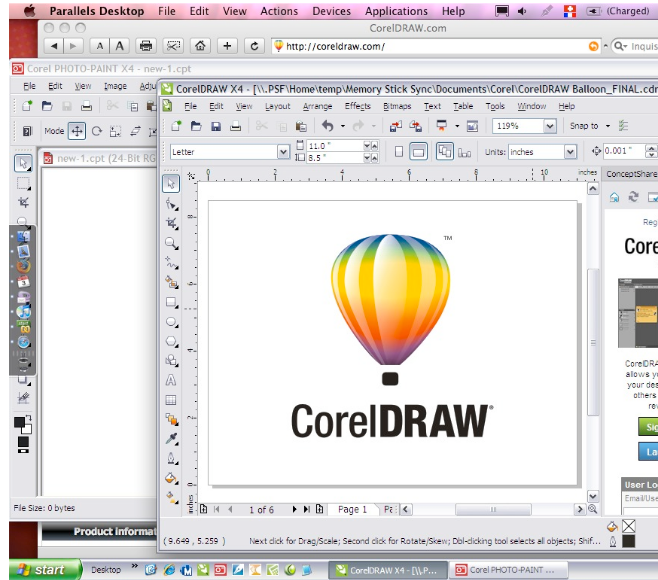Toggle portrait page orientation
Image resolution: width=658 pixels, height=580 pixels.
pos(399,151)
